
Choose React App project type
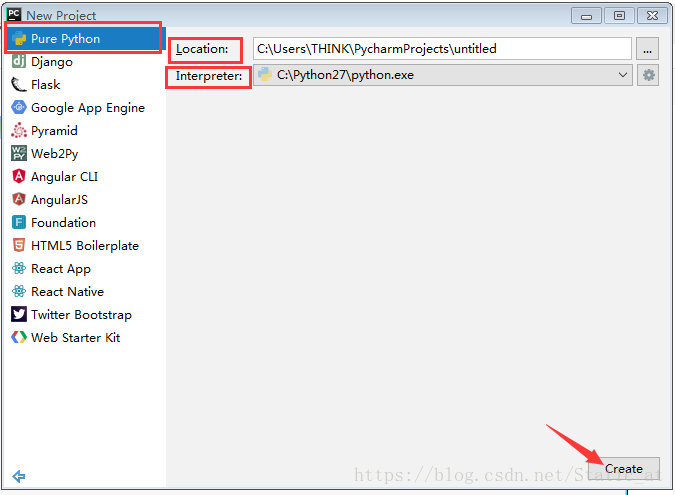(84, 269)
